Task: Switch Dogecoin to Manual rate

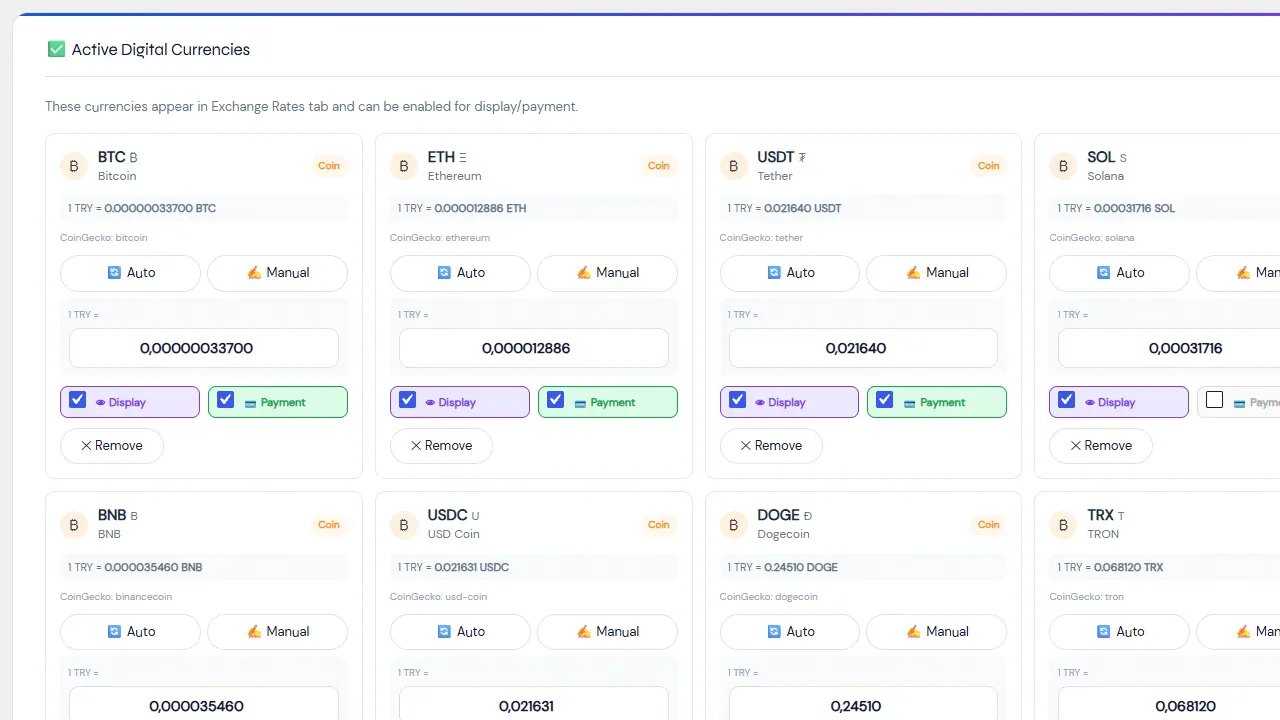Action: 937,632
